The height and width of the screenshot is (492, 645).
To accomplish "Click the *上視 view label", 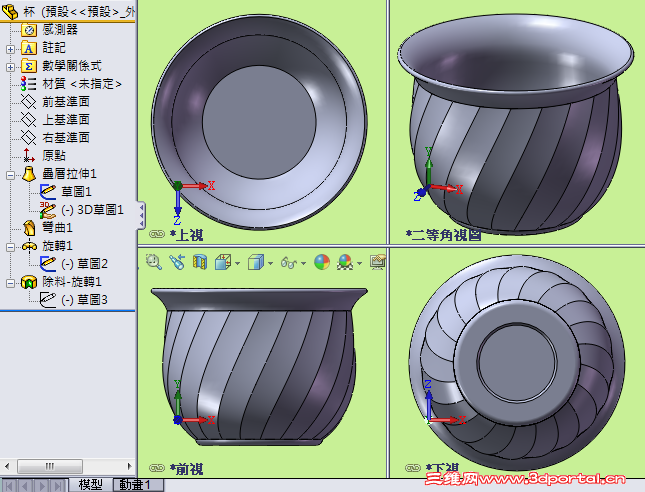I will pos(187,235).
